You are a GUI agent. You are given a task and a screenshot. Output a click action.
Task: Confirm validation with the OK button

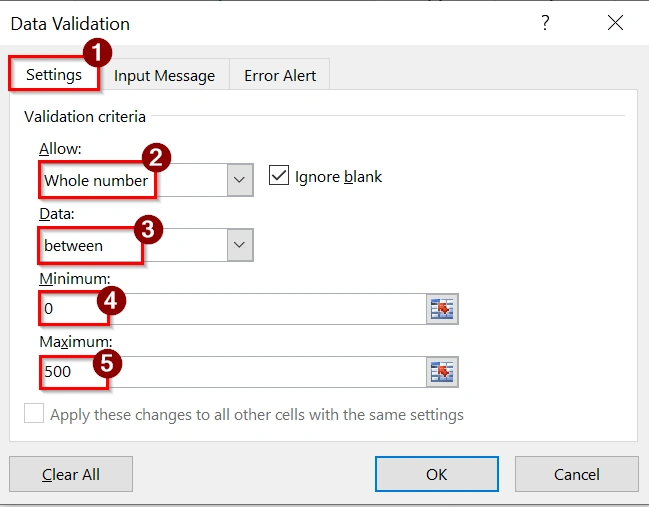click(436, 474)
